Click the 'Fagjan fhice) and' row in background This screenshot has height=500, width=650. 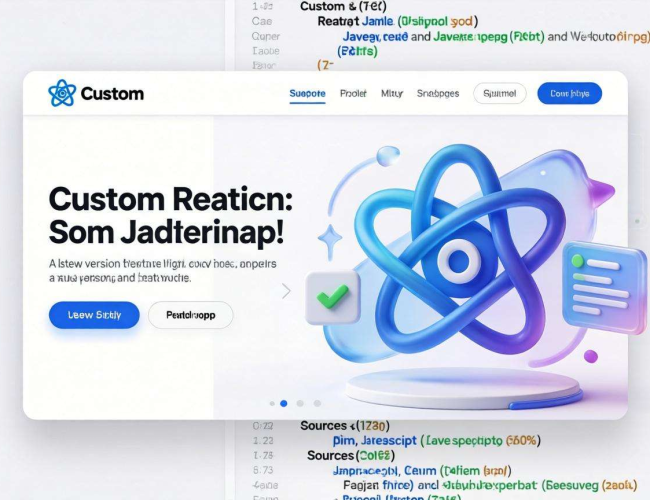click(490, 485)
